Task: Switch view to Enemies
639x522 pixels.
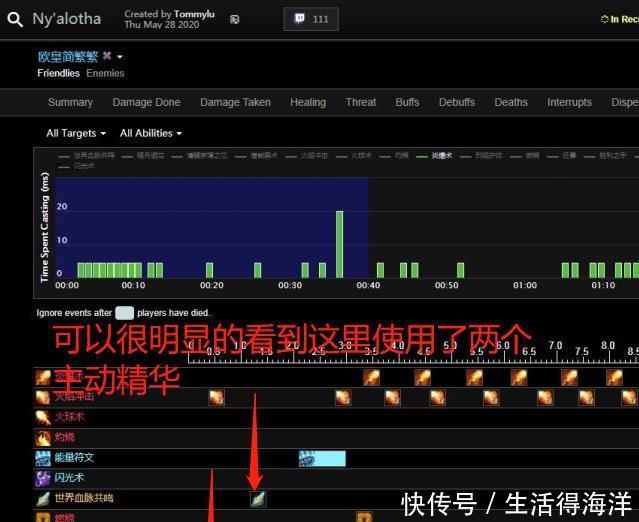Action: coord(105,73)
